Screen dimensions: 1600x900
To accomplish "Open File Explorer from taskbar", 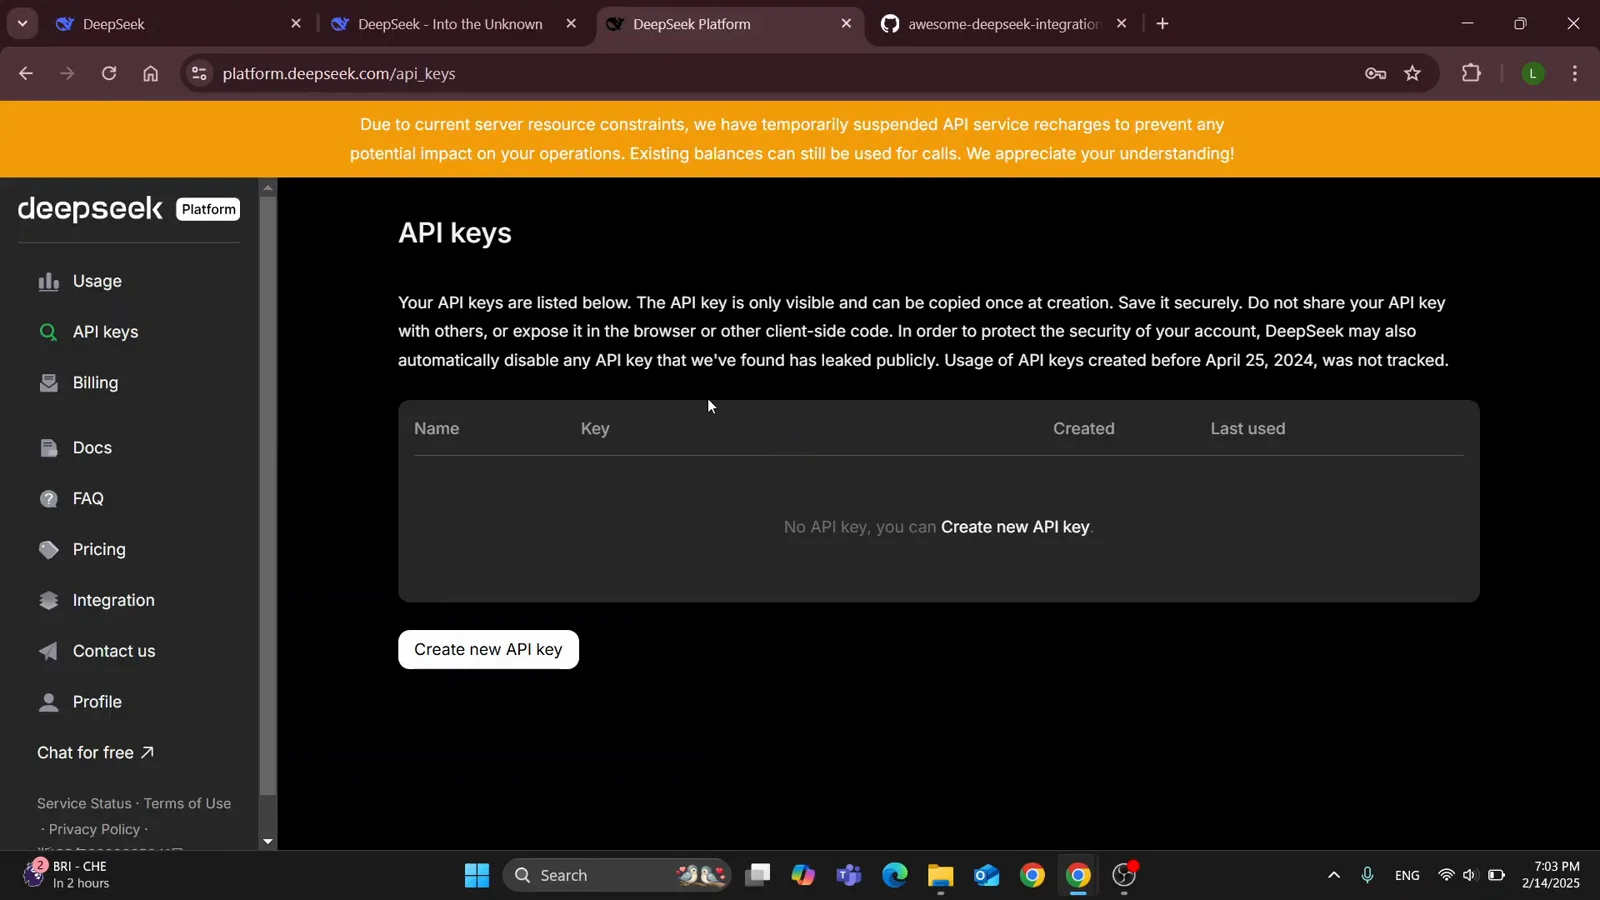I will click(x=940, y=876).
